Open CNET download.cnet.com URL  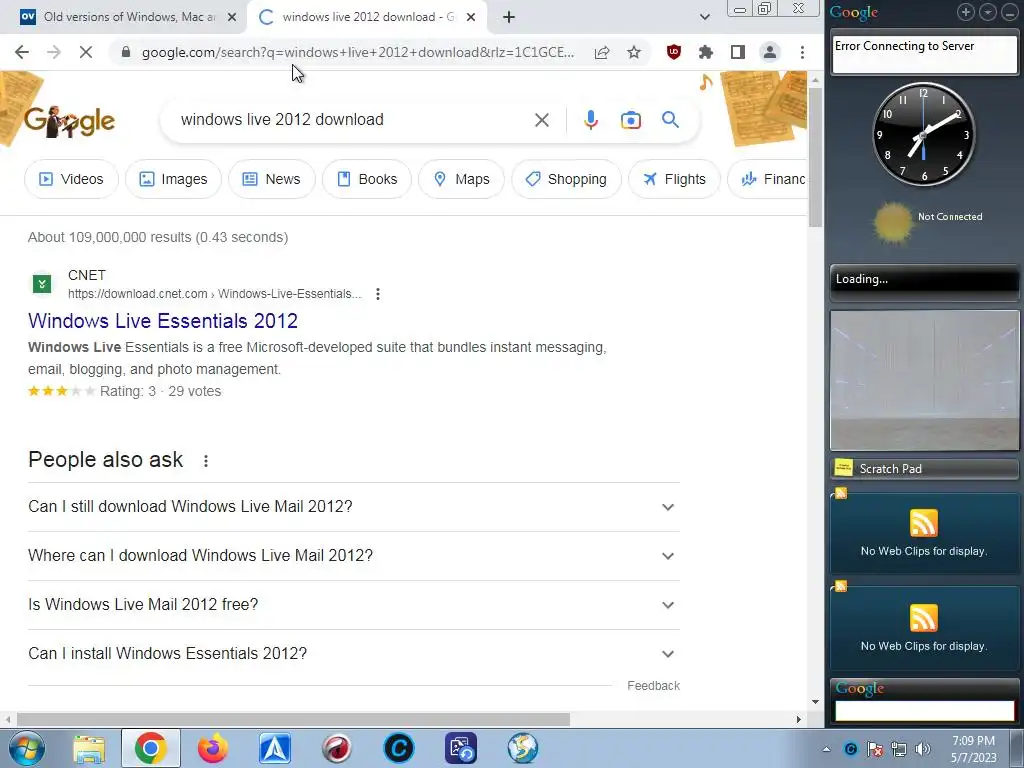[x=214, y=294]
